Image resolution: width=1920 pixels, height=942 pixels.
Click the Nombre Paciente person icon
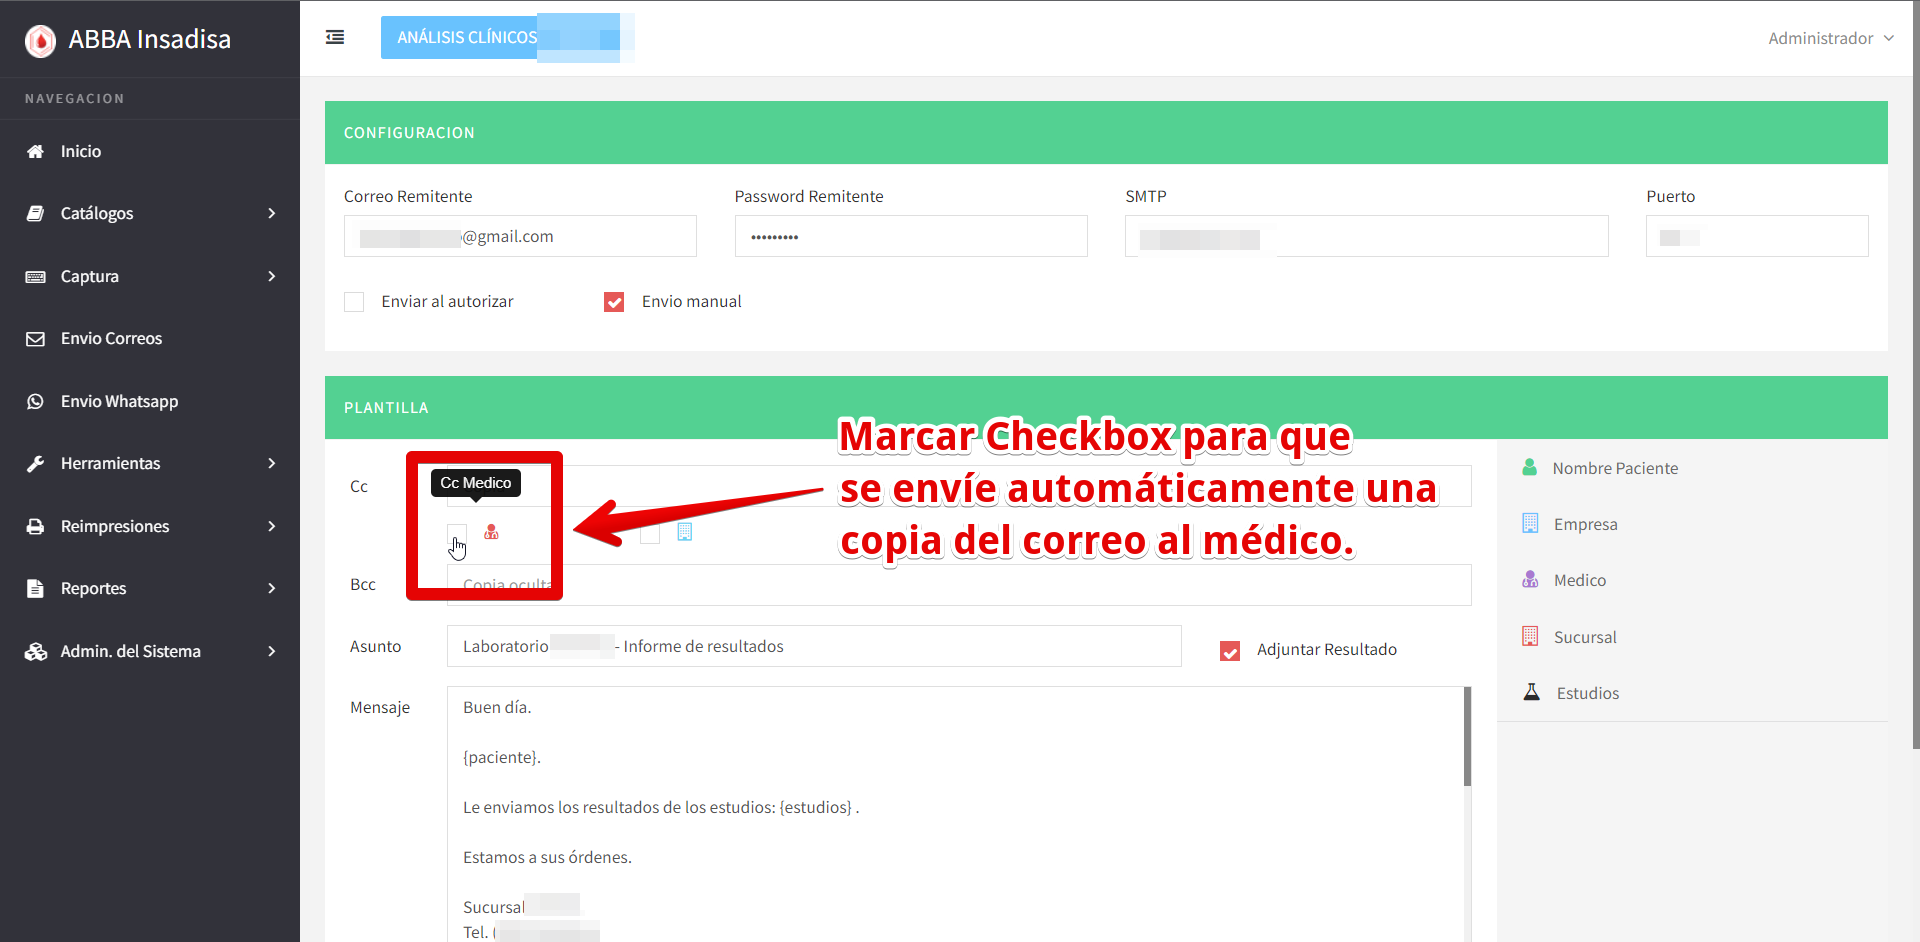(x=1529, y=467)
